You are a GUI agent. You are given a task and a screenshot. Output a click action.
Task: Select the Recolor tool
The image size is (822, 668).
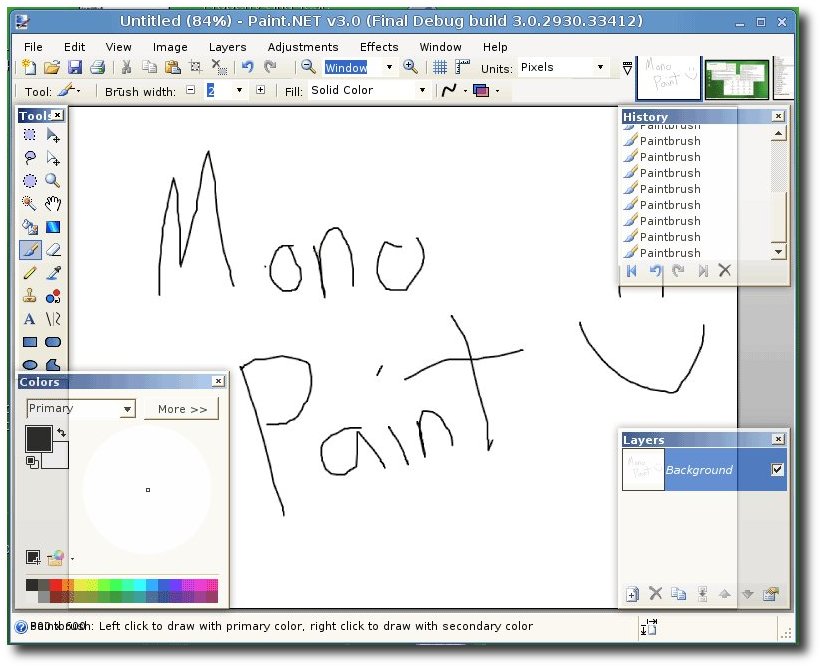pyautogui.click(x=53, y=297)
